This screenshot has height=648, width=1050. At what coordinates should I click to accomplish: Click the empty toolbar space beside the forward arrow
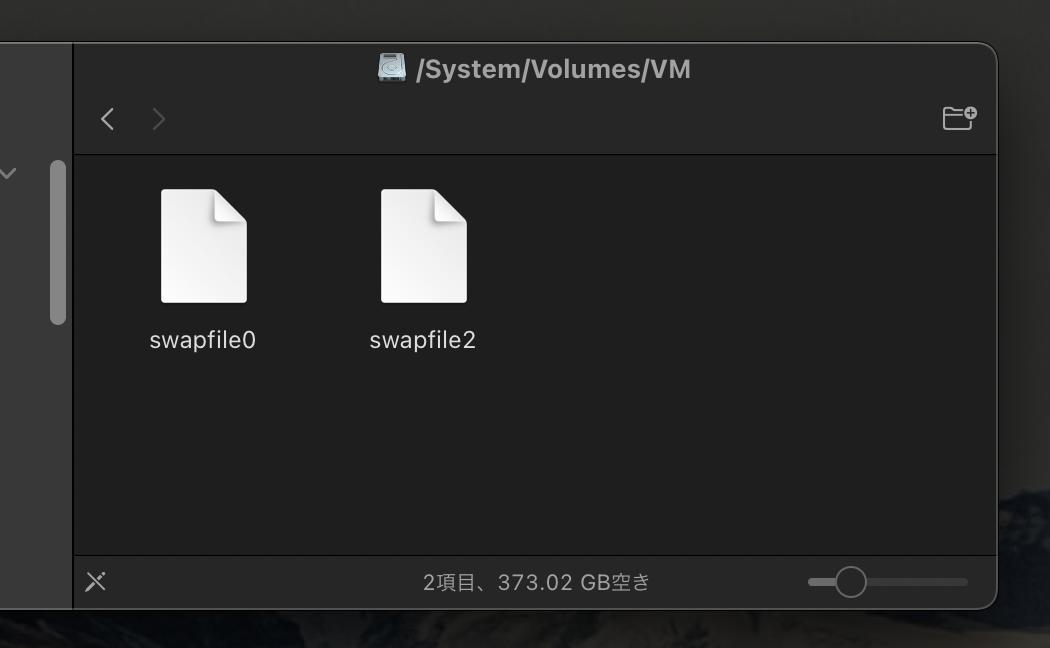click(536, 119)
